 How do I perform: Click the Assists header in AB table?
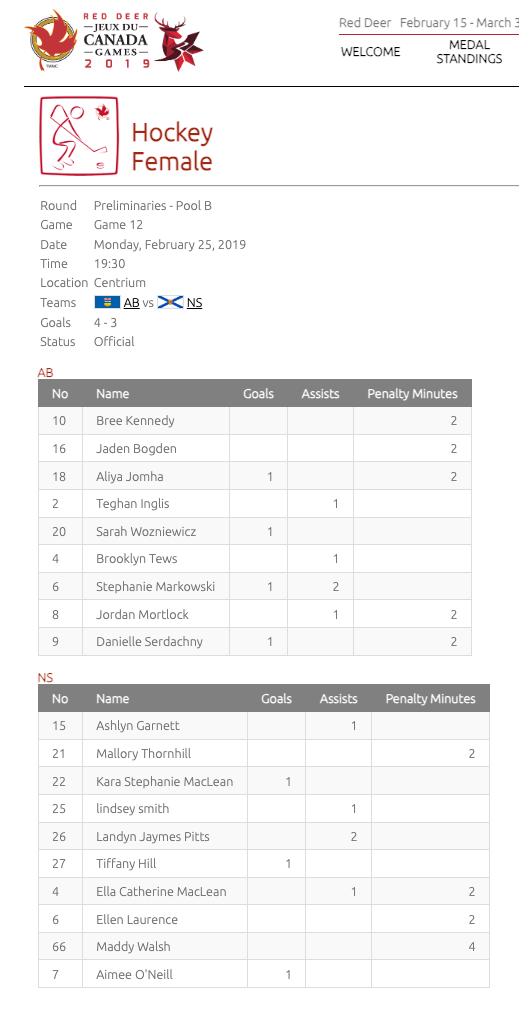[320, 393]
